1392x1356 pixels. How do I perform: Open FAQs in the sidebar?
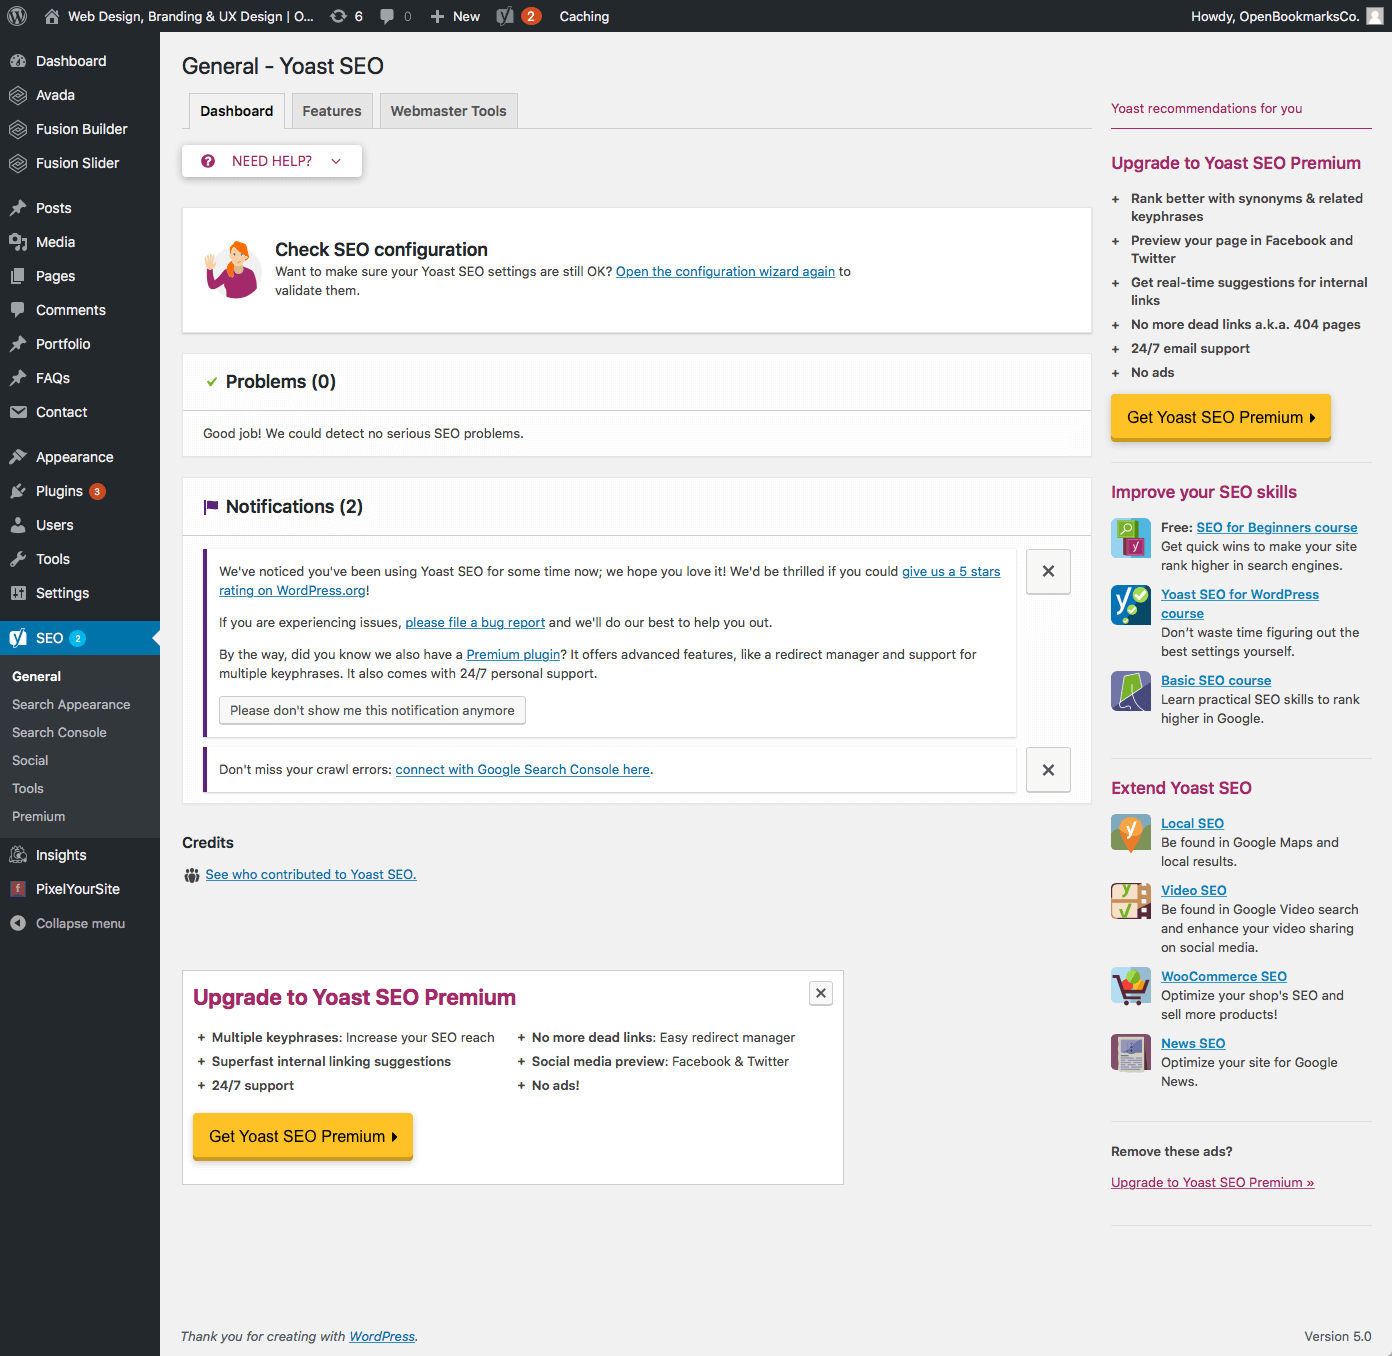click(53, 378)
